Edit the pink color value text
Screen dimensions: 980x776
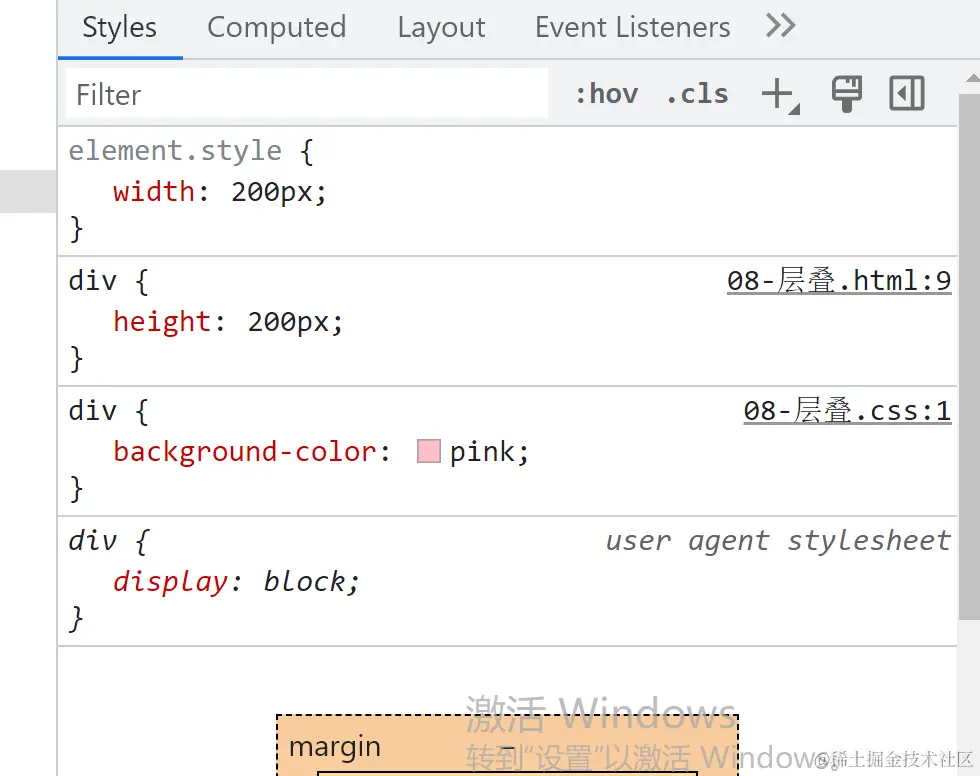coord(482,451)
